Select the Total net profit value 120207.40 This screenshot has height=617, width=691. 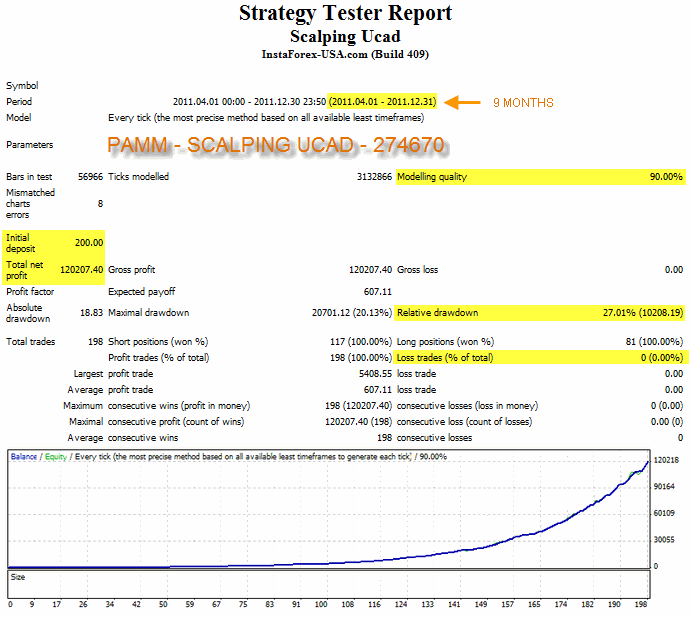click(82, 270)
